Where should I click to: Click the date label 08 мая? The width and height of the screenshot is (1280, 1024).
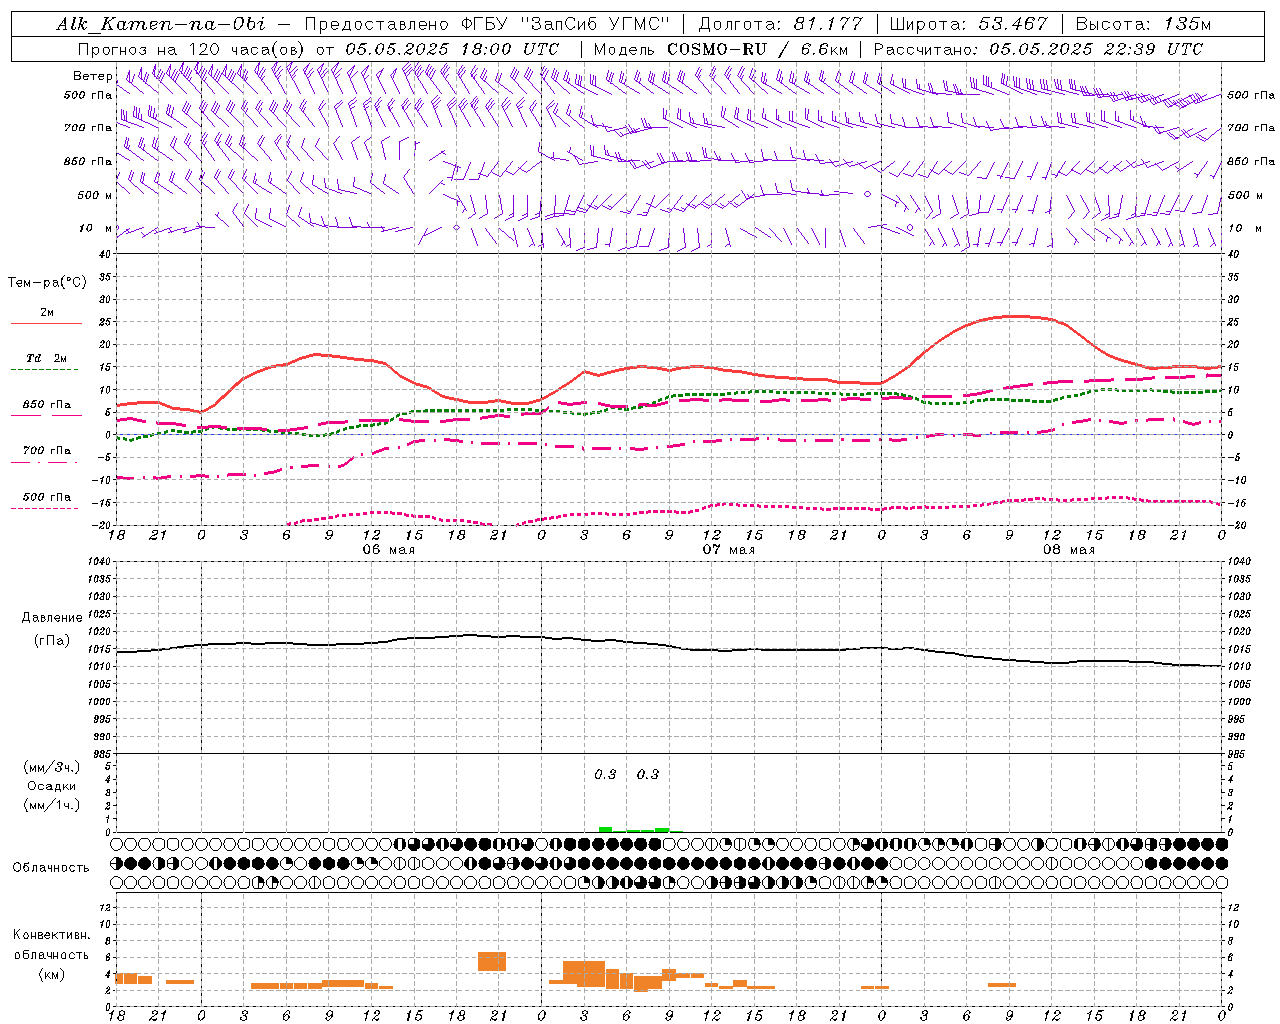[x=1068, y=550]
